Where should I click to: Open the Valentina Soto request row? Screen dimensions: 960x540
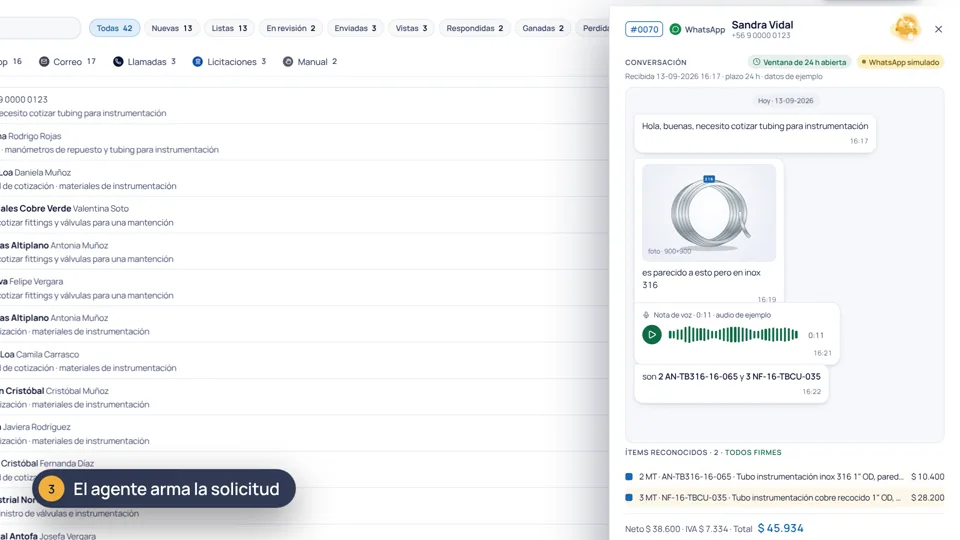304,216
